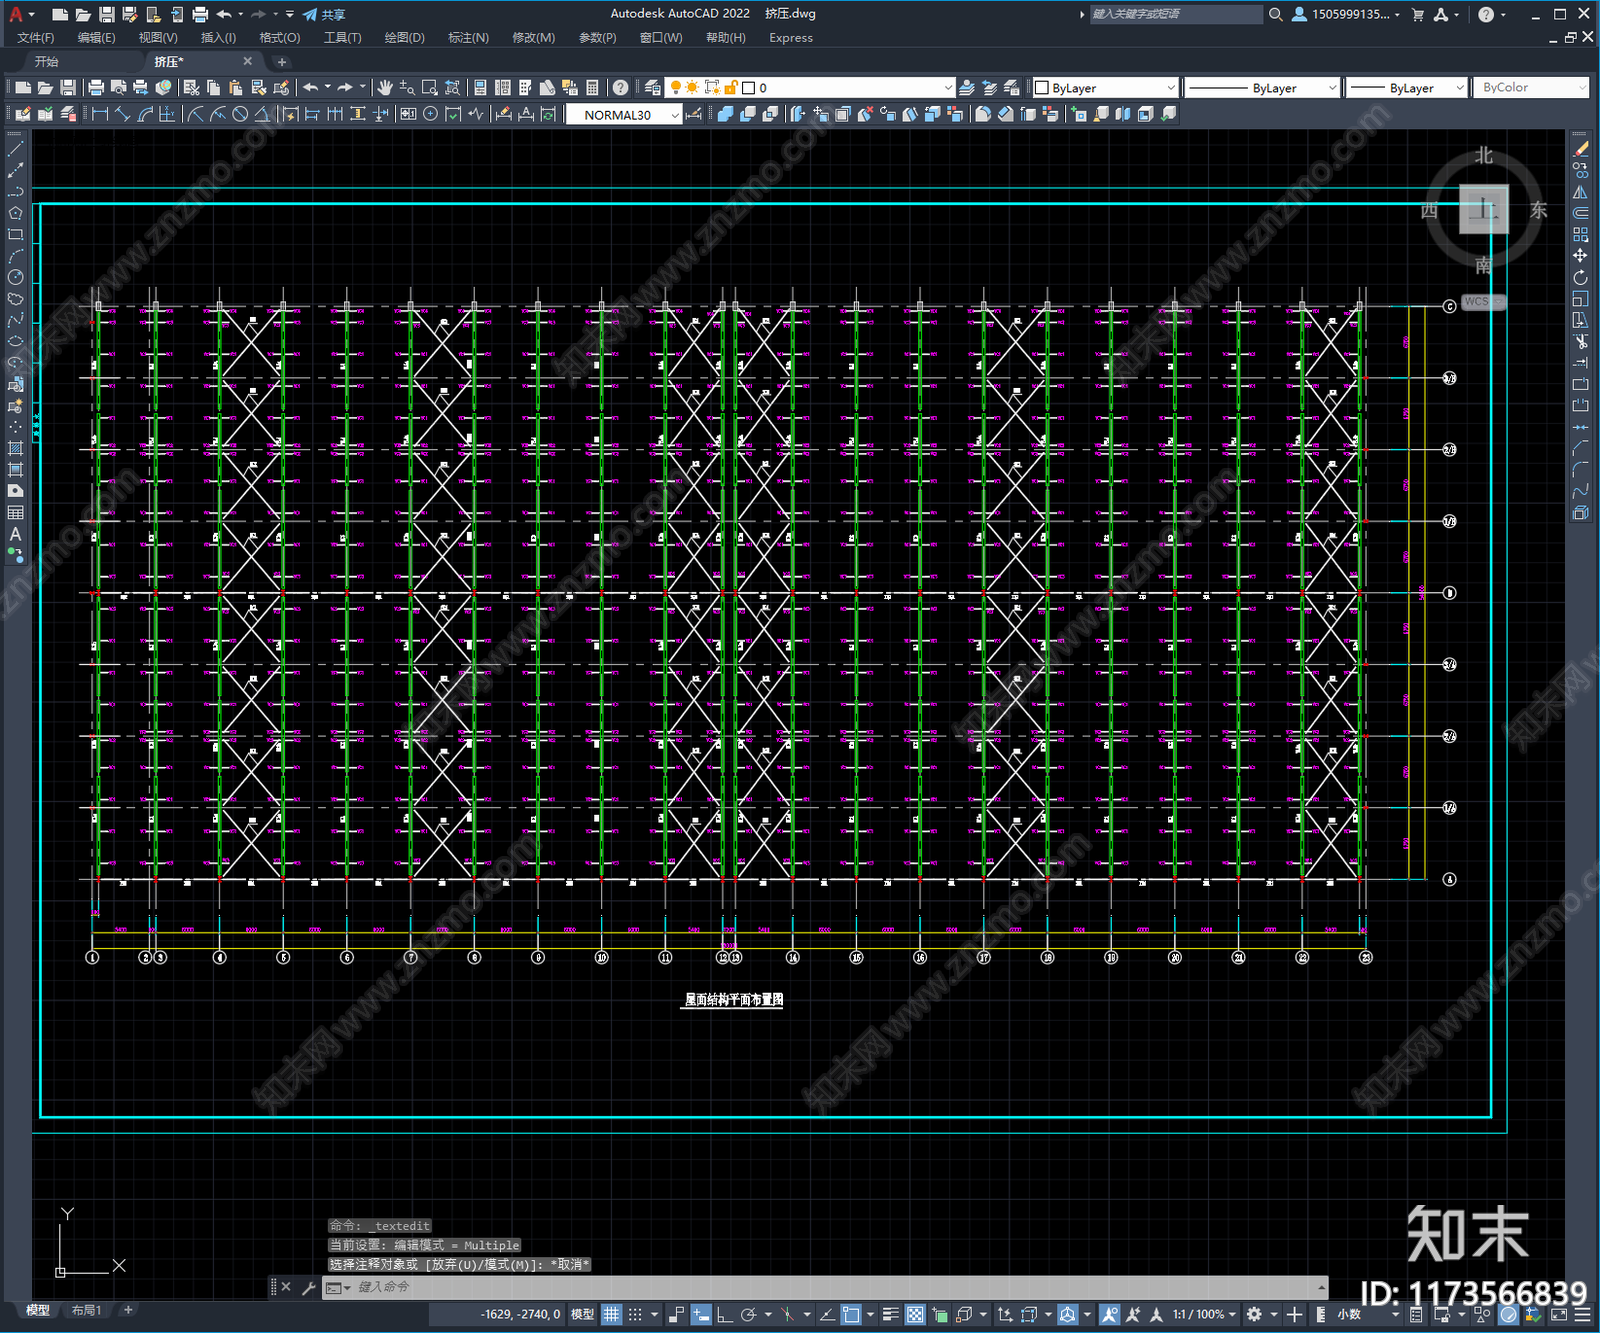This screenshot has width=1600, height=1333.
Task: Choose the Move tool in modify toolbar
Action: click(x=1580, y=256)
